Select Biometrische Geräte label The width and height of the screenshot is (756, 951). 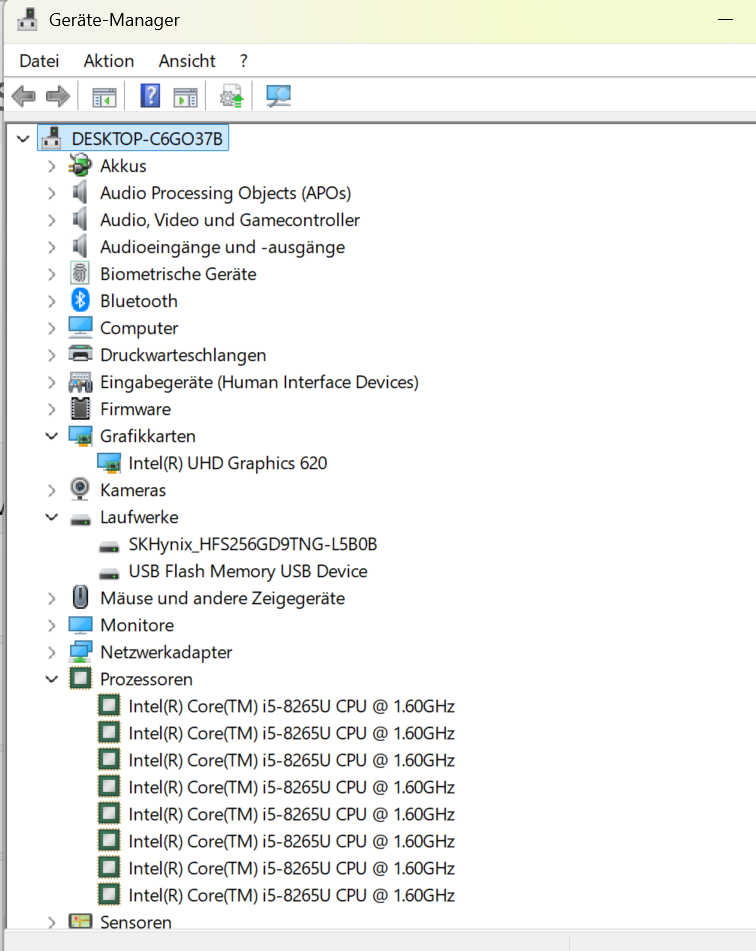178,274
